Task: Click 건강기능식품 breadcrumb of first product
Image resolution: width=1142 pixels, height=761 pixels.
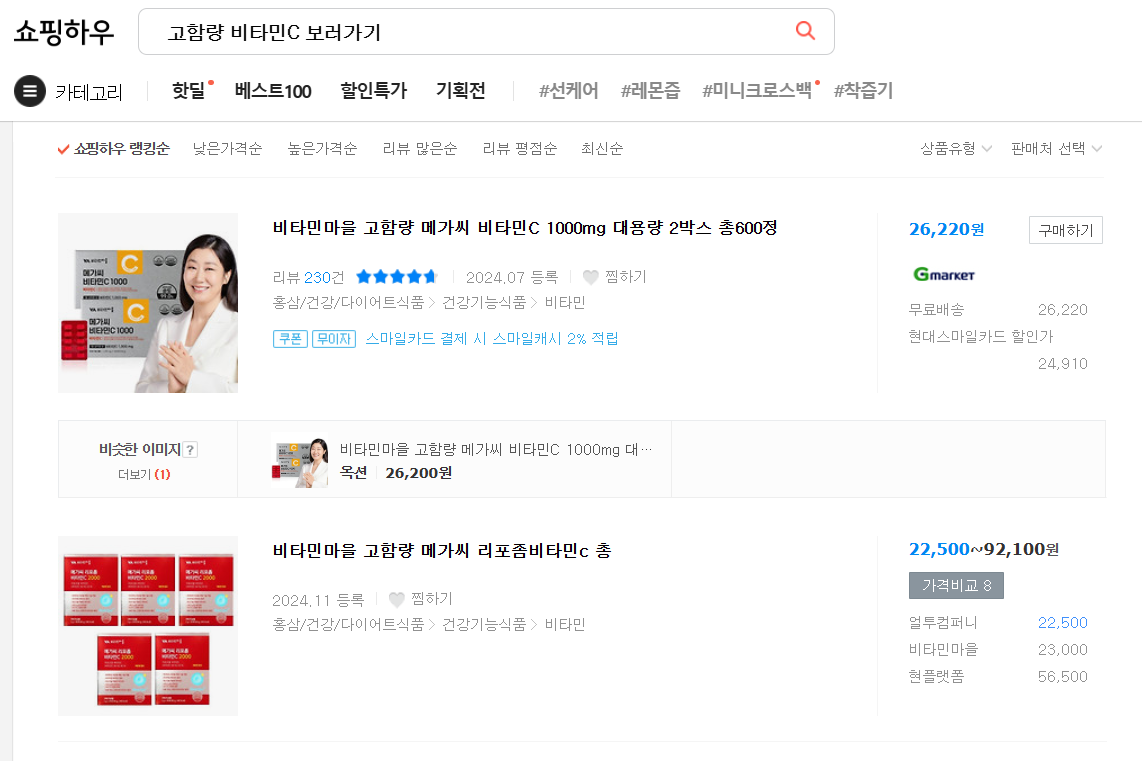Action: (484, 303)
